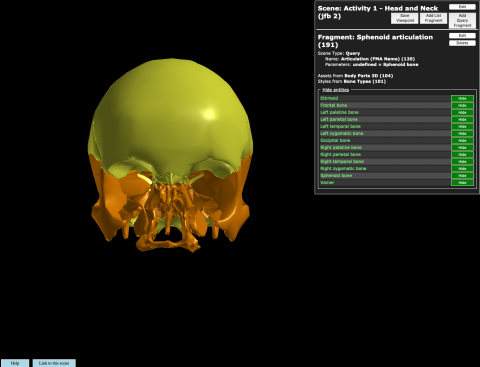The height and width of the screenshot is (367, 480).
Task: Select the Vomer label
Action: [327, 182]
